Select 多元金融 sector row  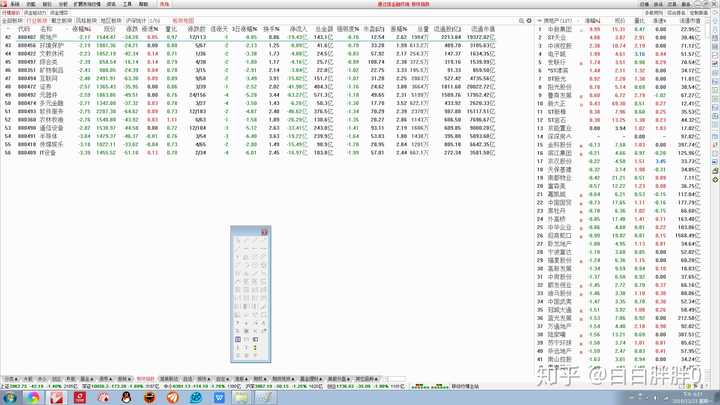pos(248,103)
